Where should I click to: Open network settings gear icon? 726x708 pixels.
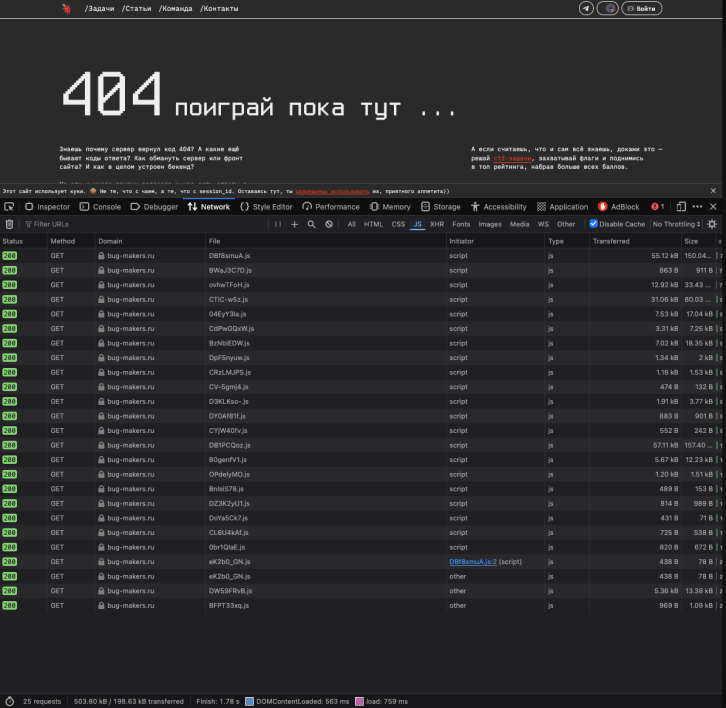[x=712, y=224]
